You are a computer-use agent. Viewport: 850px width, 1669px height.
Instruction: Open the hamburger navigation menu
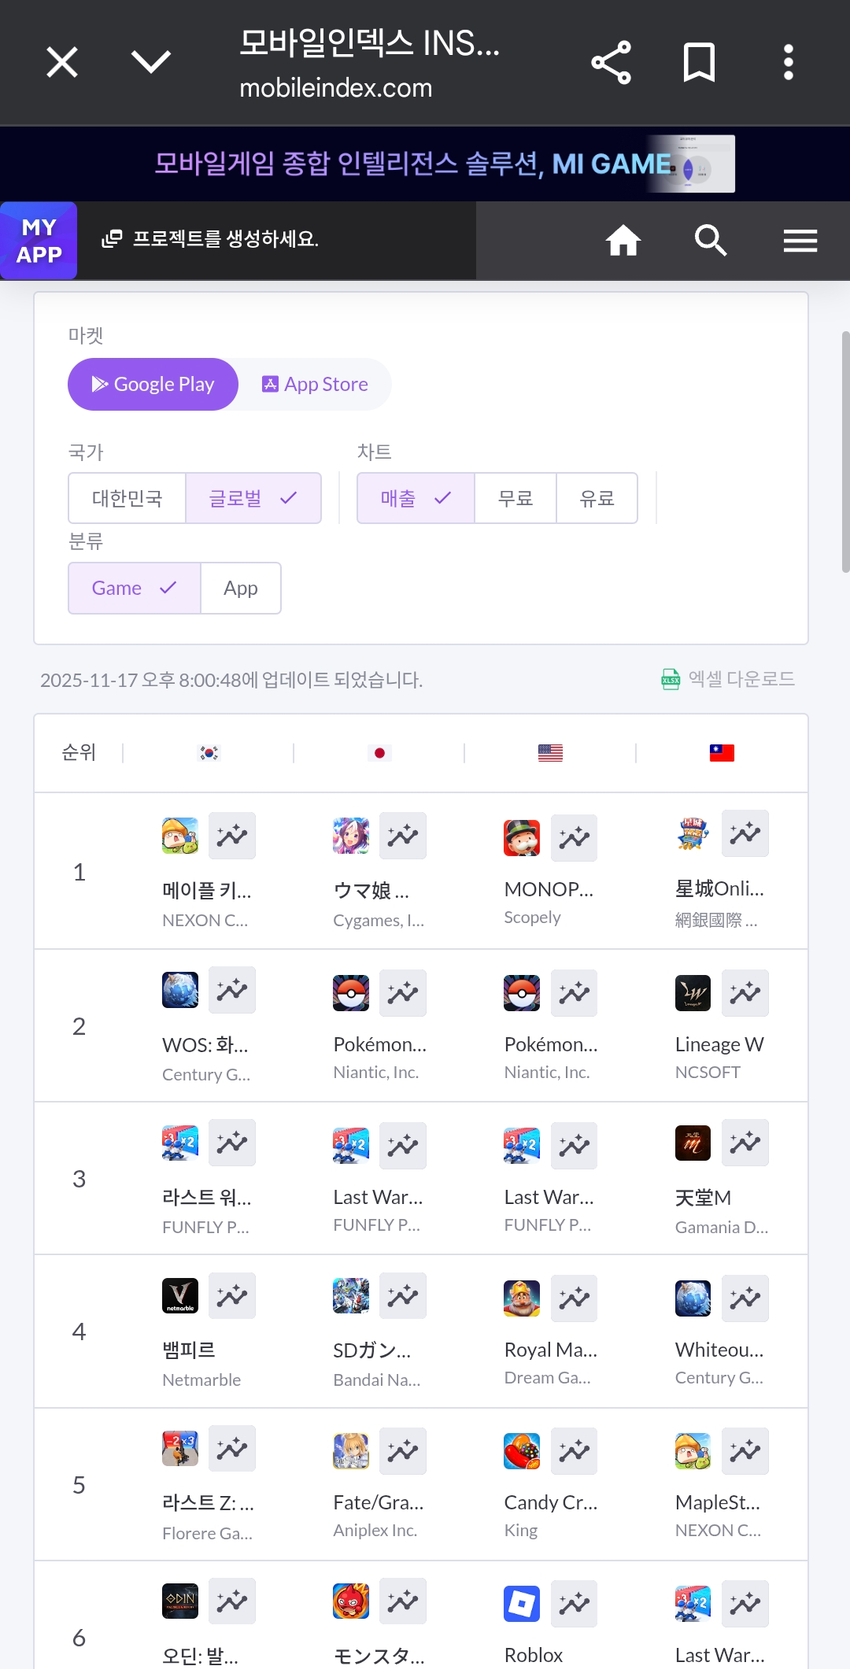pos(800,240)
